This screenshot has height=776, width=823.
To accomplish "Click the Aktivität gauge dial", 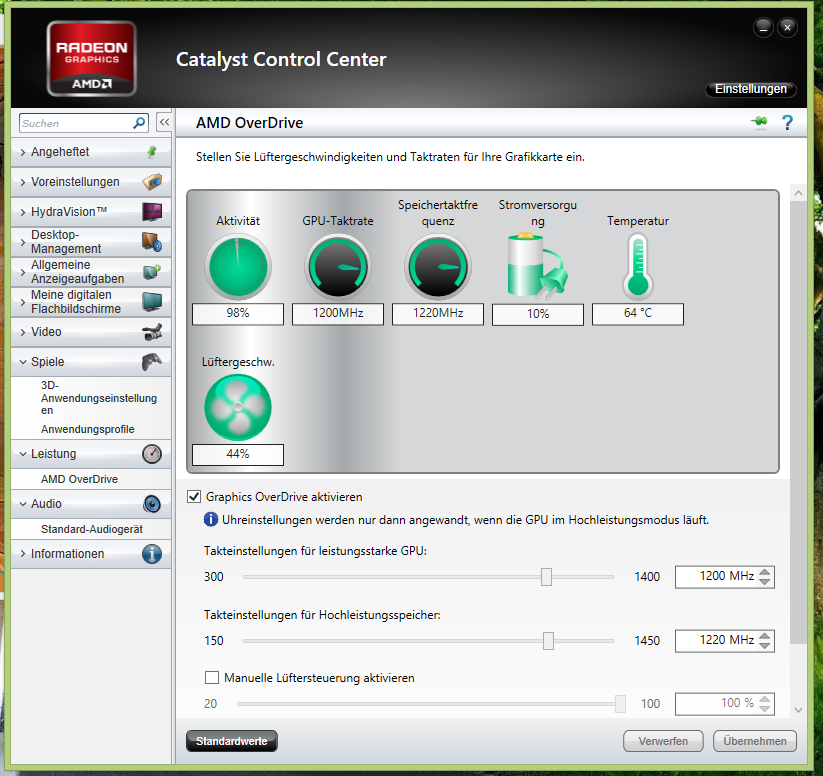I will [238, 267].
